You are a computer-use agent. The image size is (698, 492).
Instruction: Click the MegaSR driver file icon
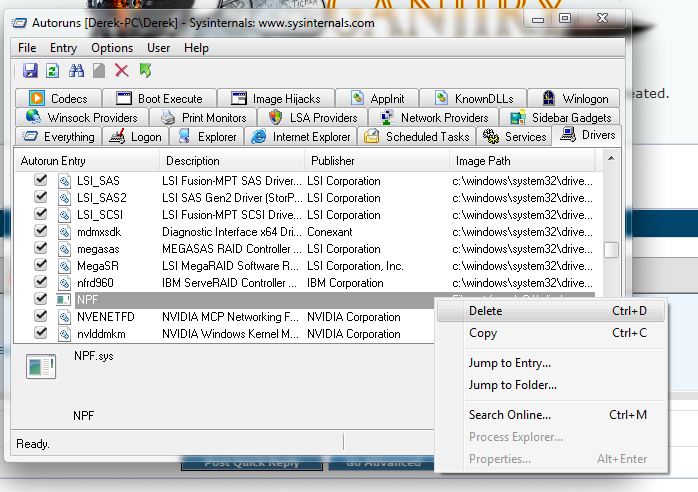[64, 266]
